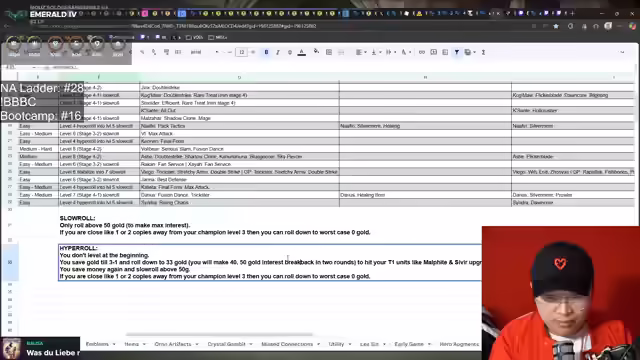Viewport: 640px width, 360px height.
Task: Toggle italic formatting in the toolbar
Action: point(278,52)
